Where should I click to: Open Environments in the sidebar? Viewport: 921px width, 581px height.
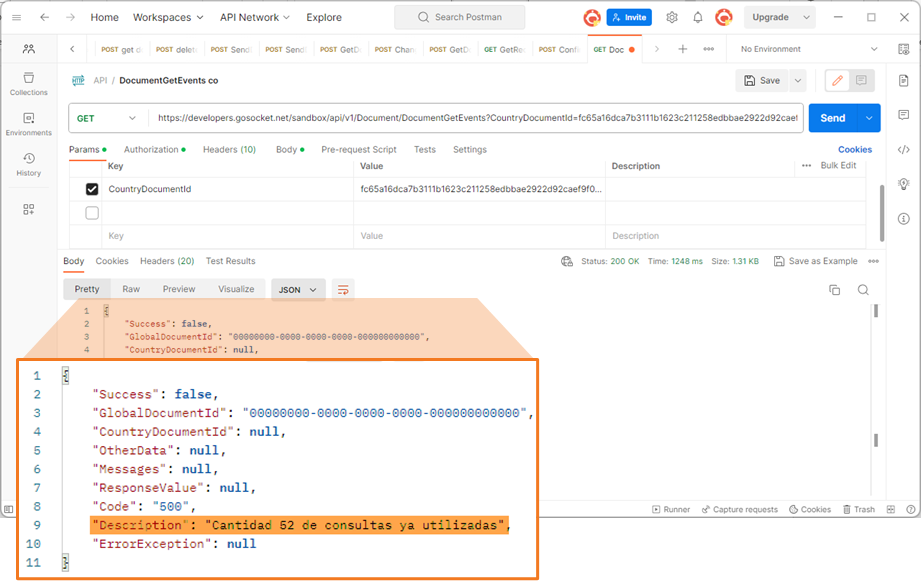pyautogui.click(x=28, y=124)
